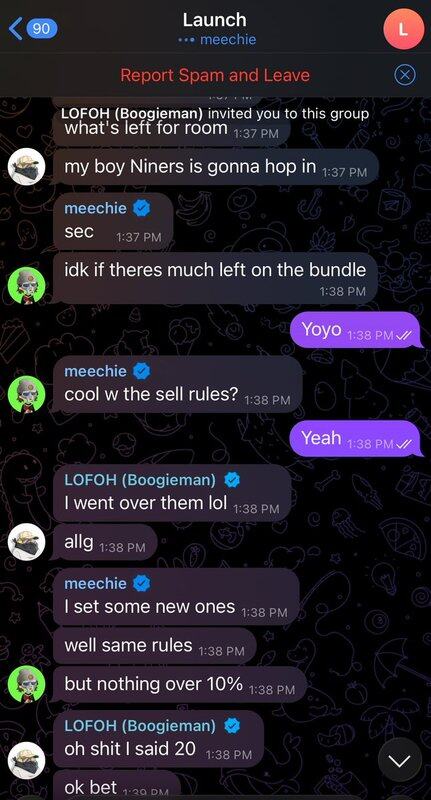Tap meechie avatar next to bundle message
Screen dimensions: 431x800
pyautogui.click(x=27, y=286)
